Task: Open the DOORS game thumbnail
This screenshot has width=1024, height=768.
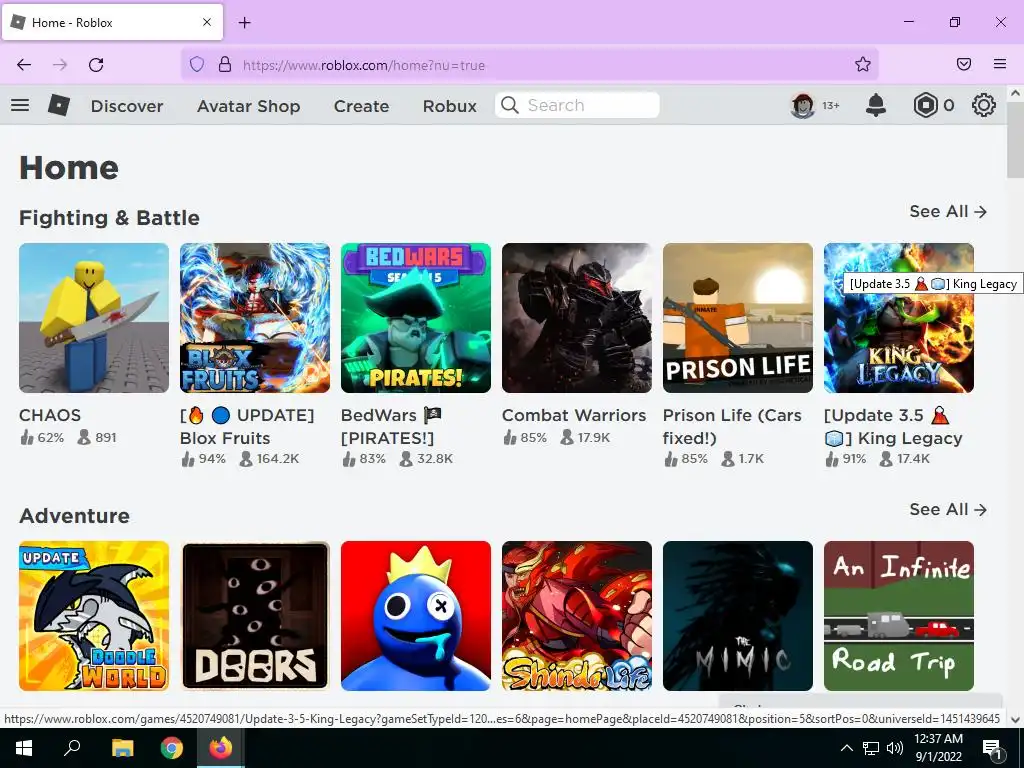Action: (255, 616)
